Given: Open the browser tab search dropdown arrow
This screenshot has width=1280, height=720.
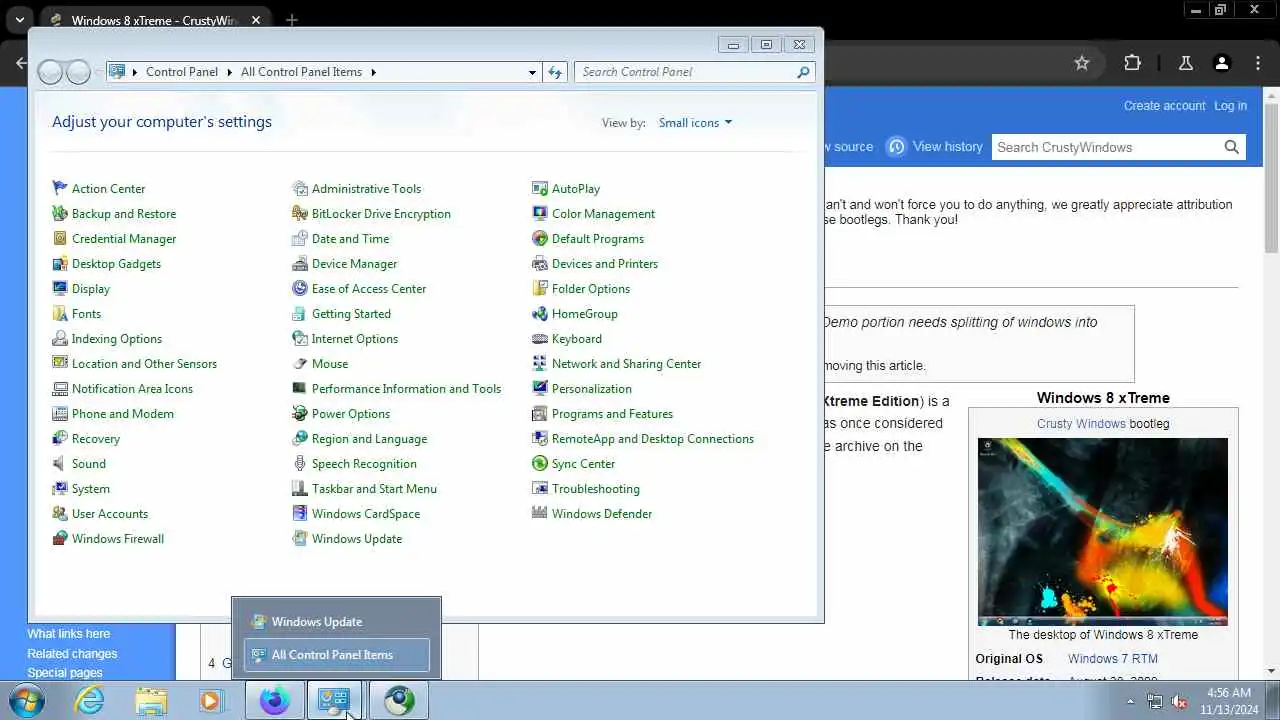Looking at the screenshot, I should [x=19, y=20].
